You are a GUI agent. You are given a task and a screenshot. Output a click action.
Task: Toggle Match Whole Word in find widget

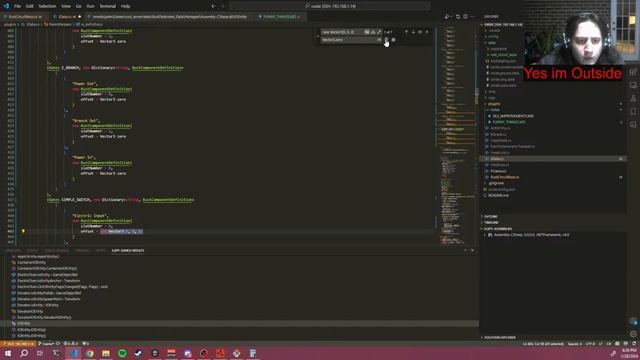click(x=373, y=32)
